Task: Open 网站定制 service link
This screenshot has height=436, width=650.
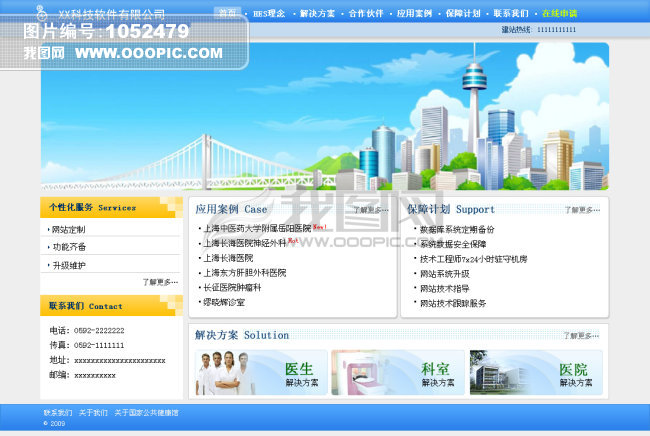Action: pos(68,230)
